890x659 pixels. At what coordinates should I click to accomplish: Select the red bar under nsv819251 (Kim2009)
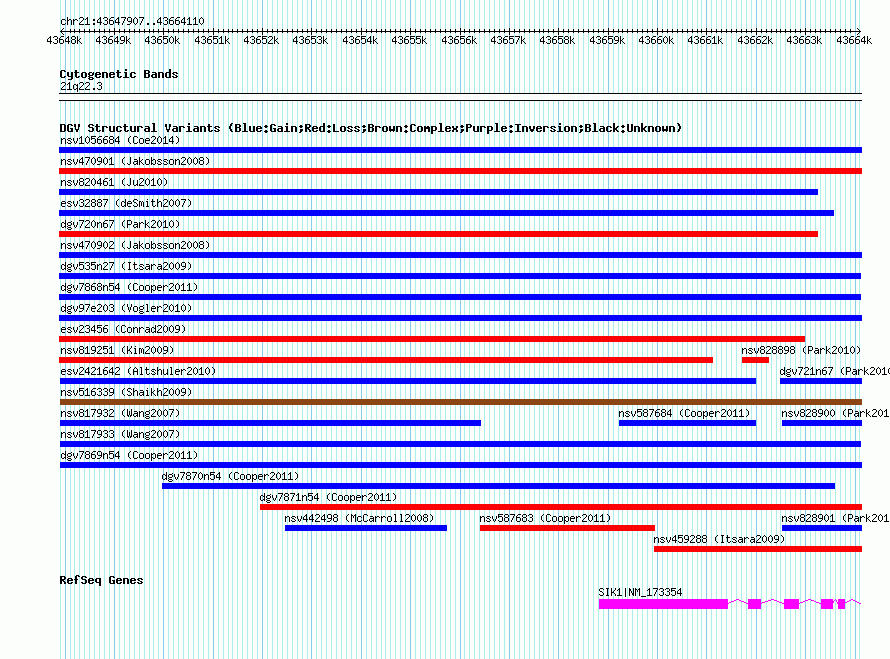(386, 360)
